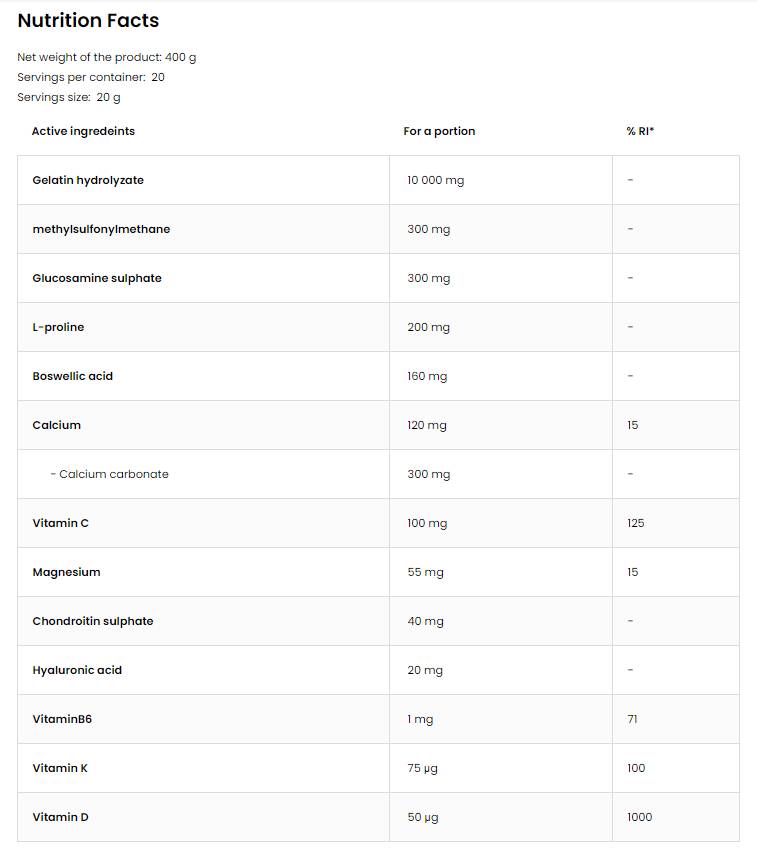Click the L-proline ingredient label

[58, 327]
